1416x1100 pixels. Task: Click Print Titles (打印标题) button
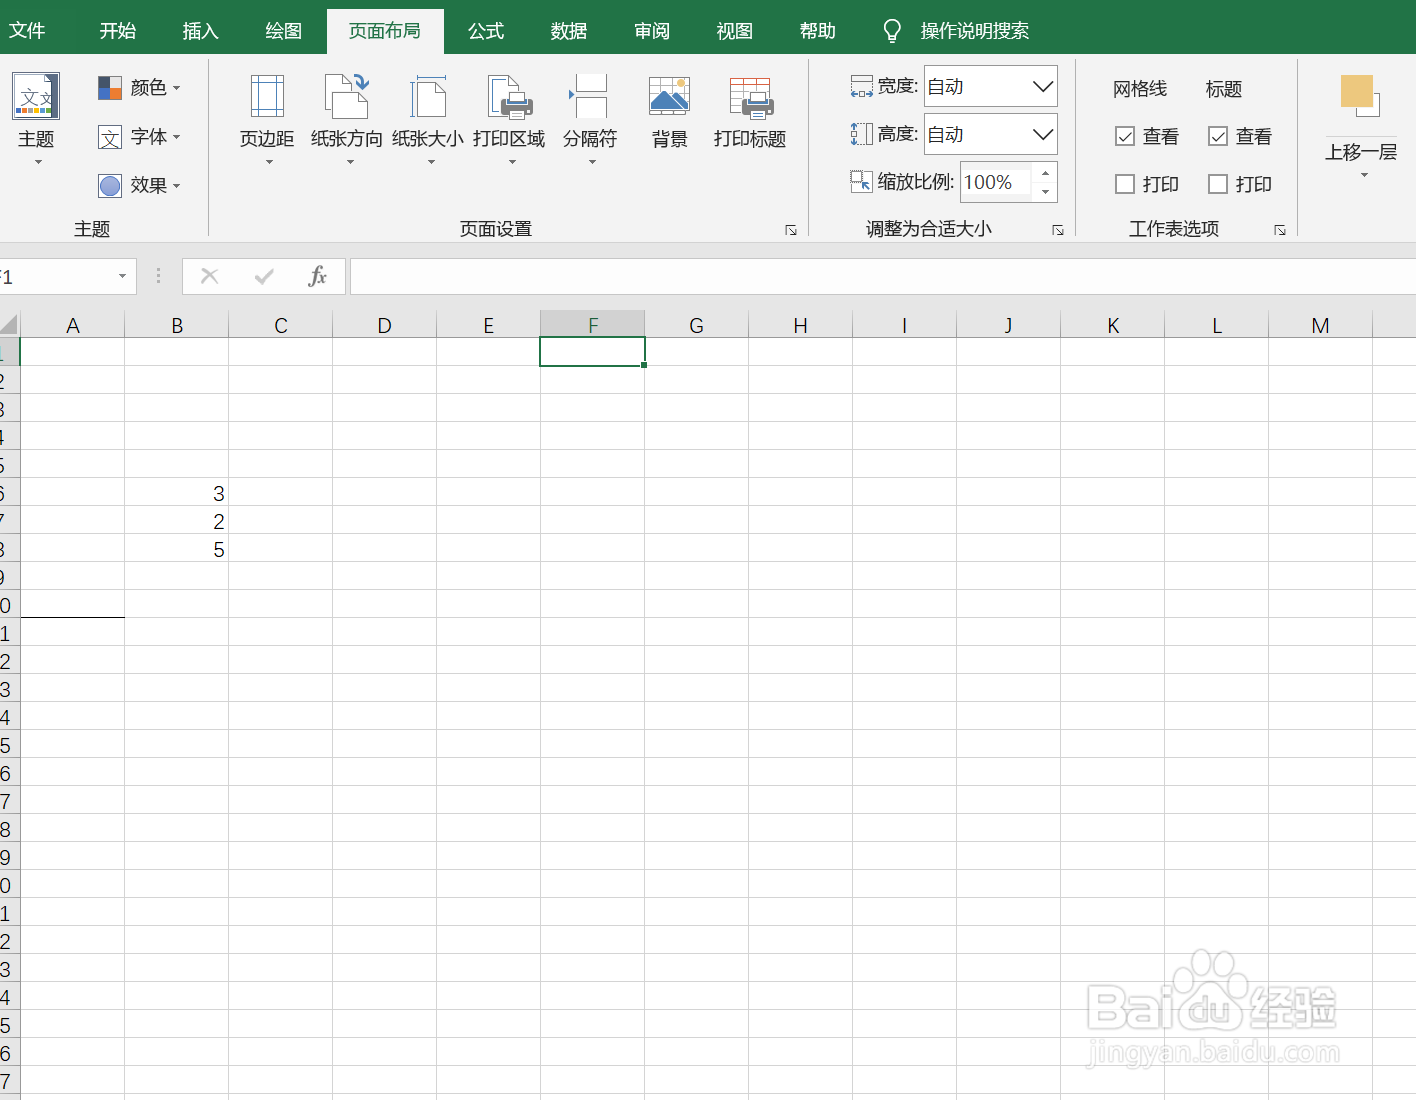click(x=750, y=112)
